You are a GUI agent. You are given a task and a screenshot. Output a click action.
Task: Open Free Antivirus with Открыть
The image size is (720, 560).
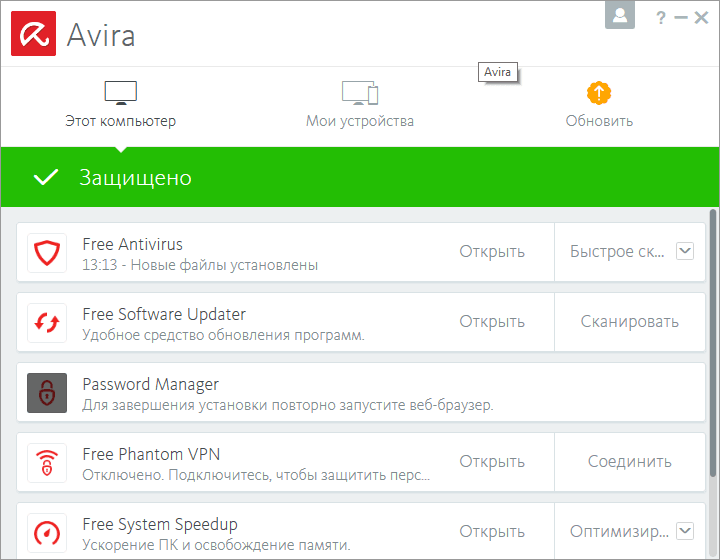(x=492, y=252)
